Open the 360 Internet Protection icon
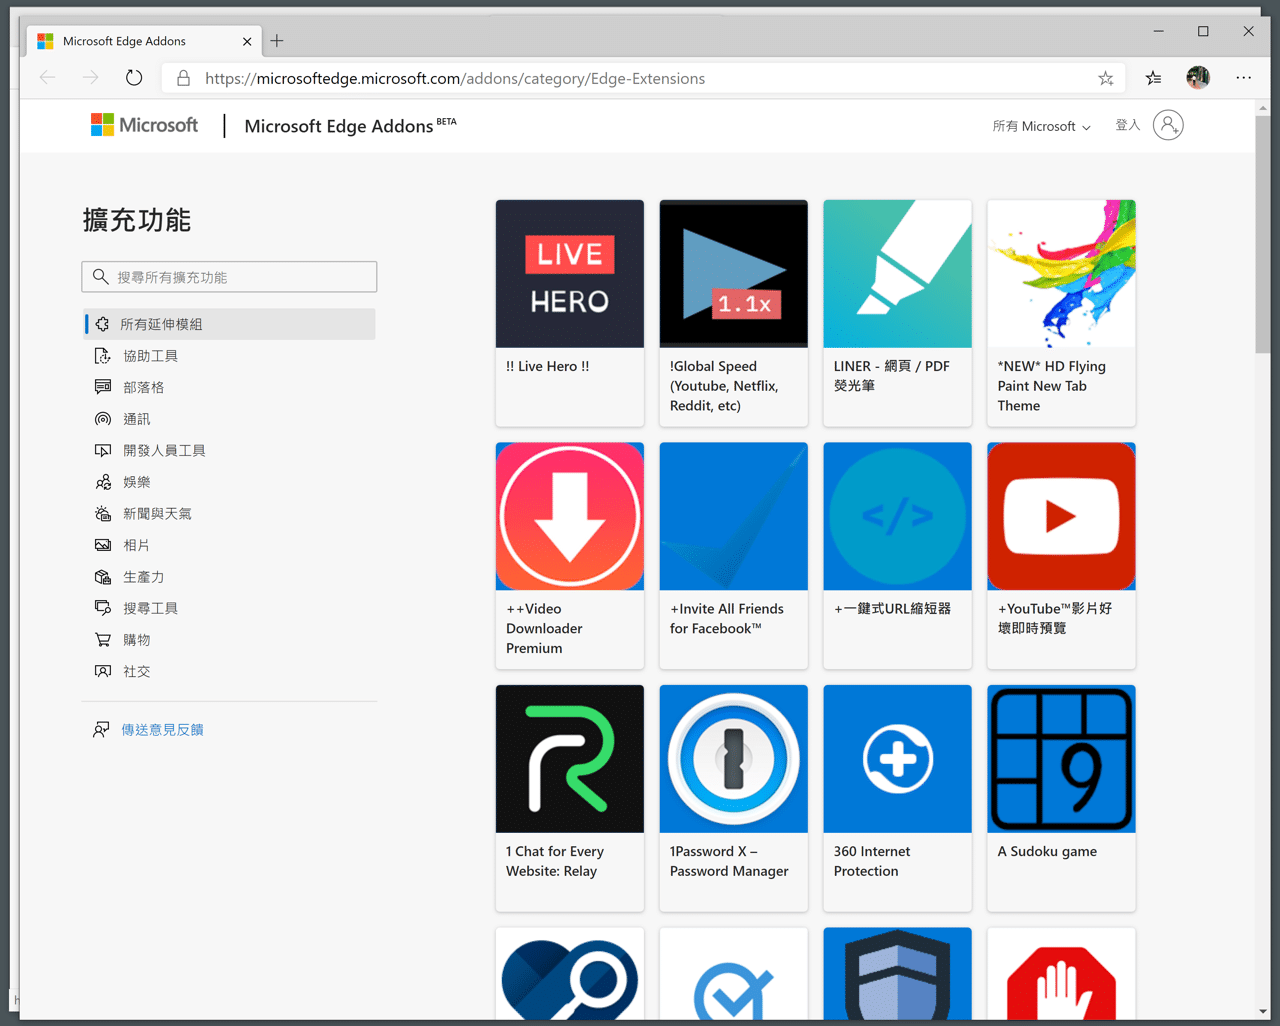 (x=898, y=759)
